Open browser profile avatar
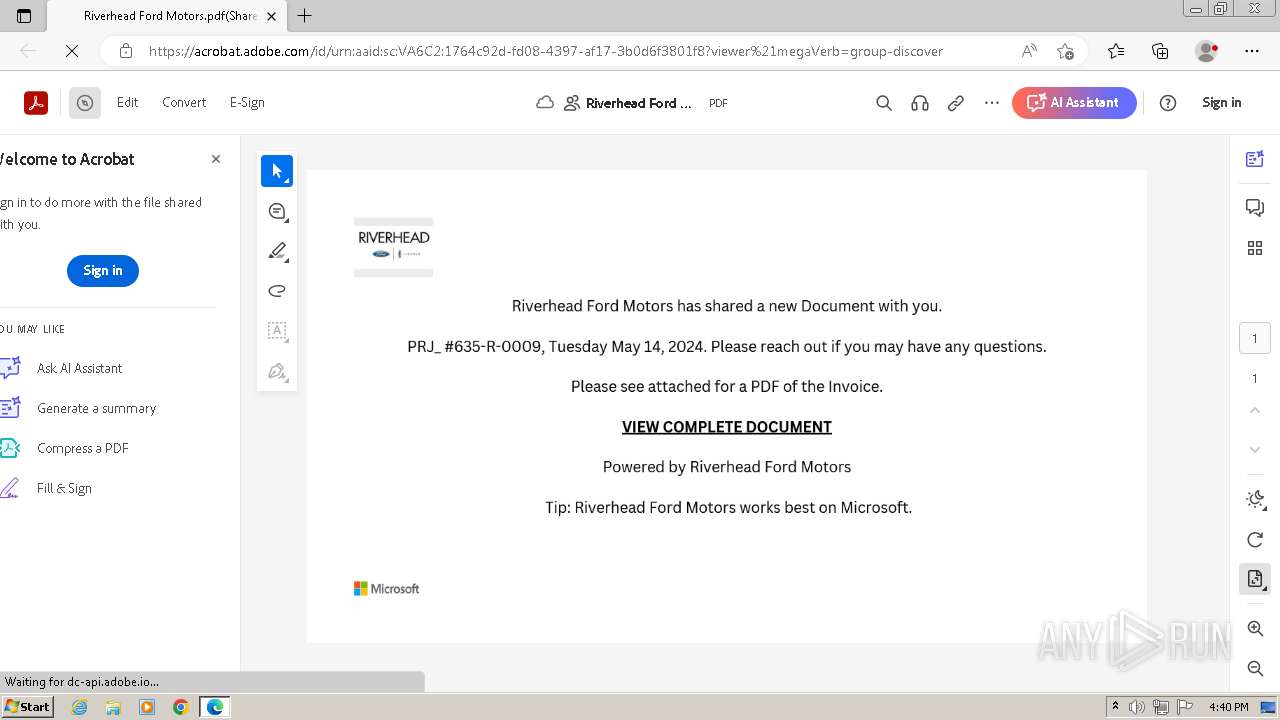 coord(1207,51)
